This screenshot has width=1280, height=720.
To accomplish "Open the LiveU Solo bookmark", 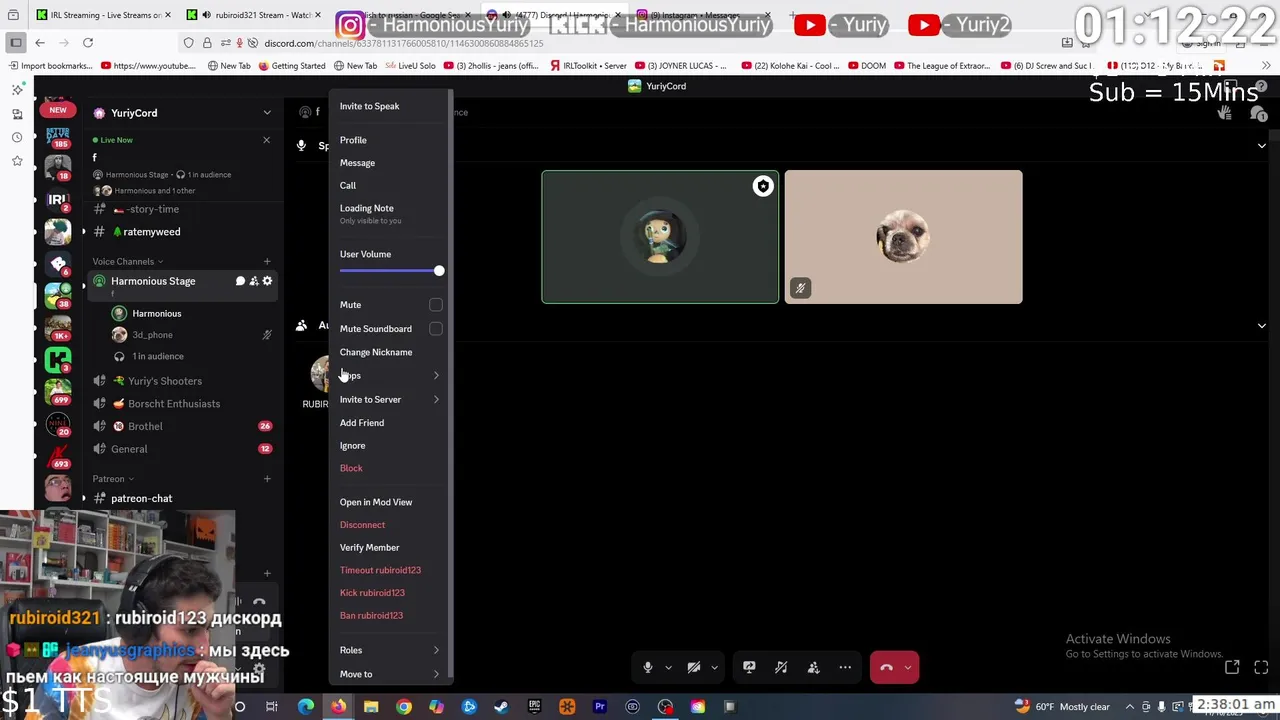I will point(412,66).
